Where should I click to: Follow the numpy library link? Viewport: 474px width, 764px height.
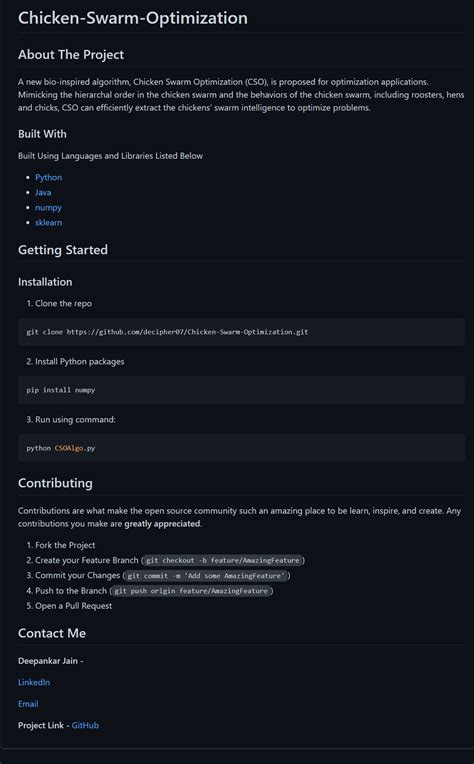point(48,208)
